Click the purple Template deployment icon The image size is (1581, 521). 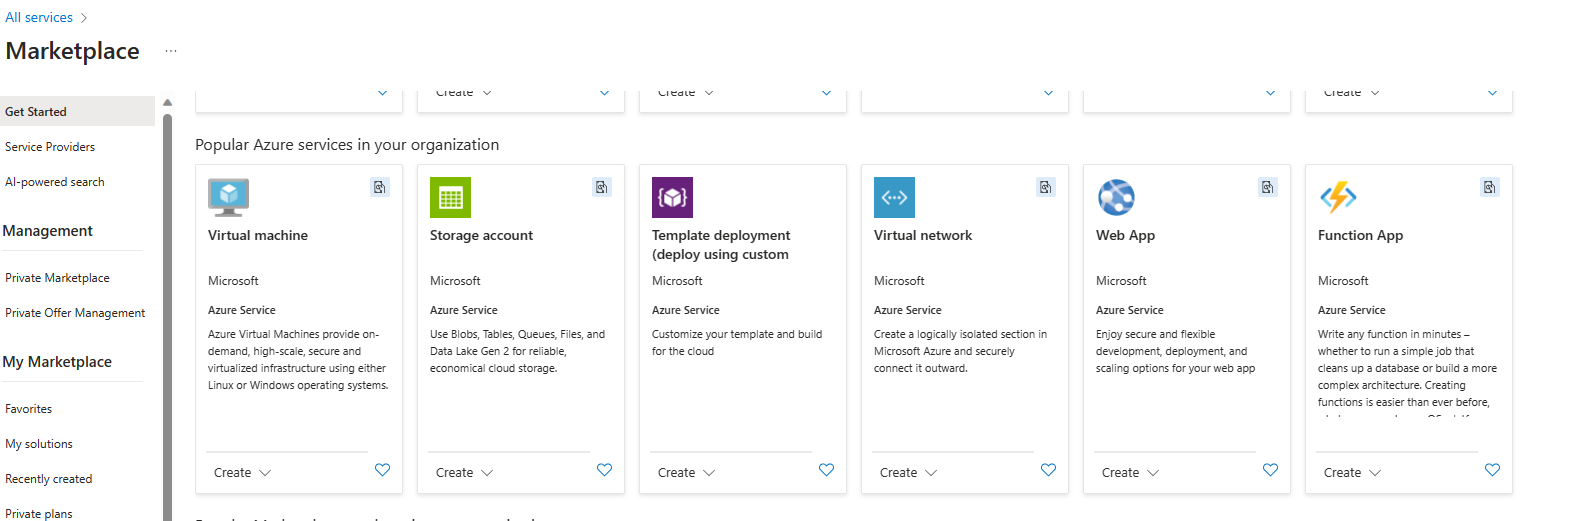click(672, 197)
